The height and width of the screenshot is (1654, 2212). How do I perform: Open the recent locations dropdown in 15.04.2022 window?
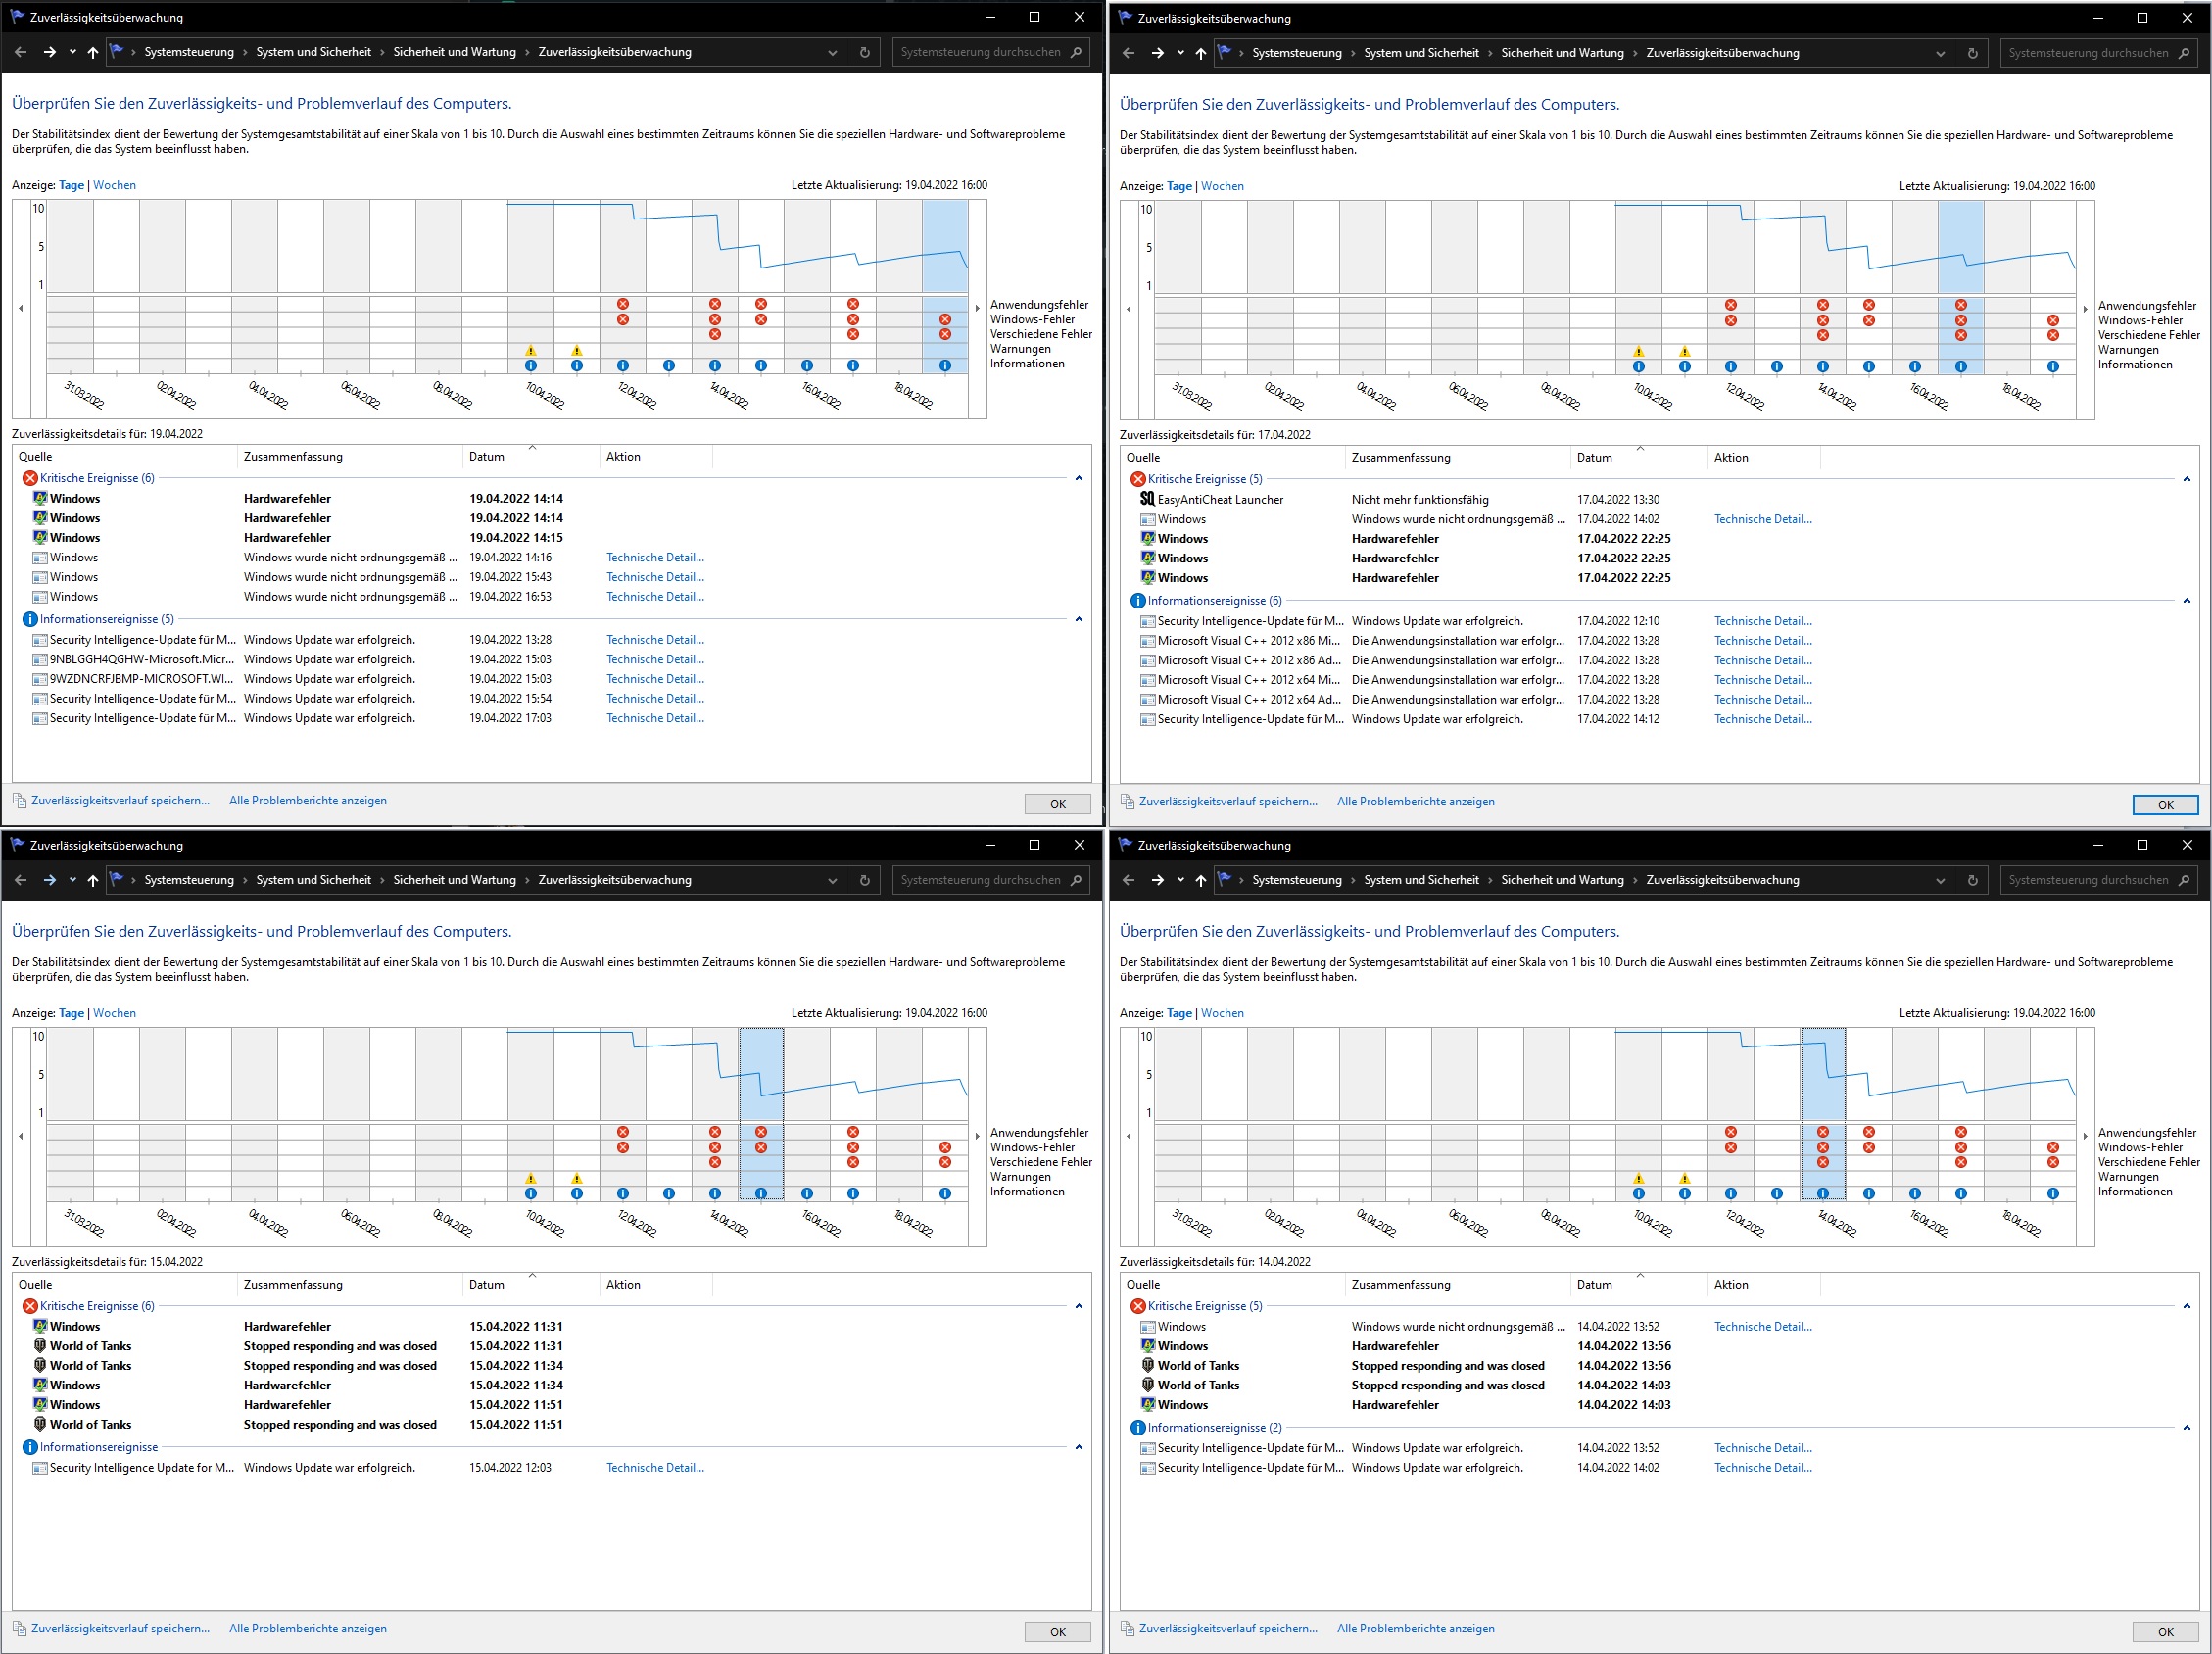tap(73, 880)
